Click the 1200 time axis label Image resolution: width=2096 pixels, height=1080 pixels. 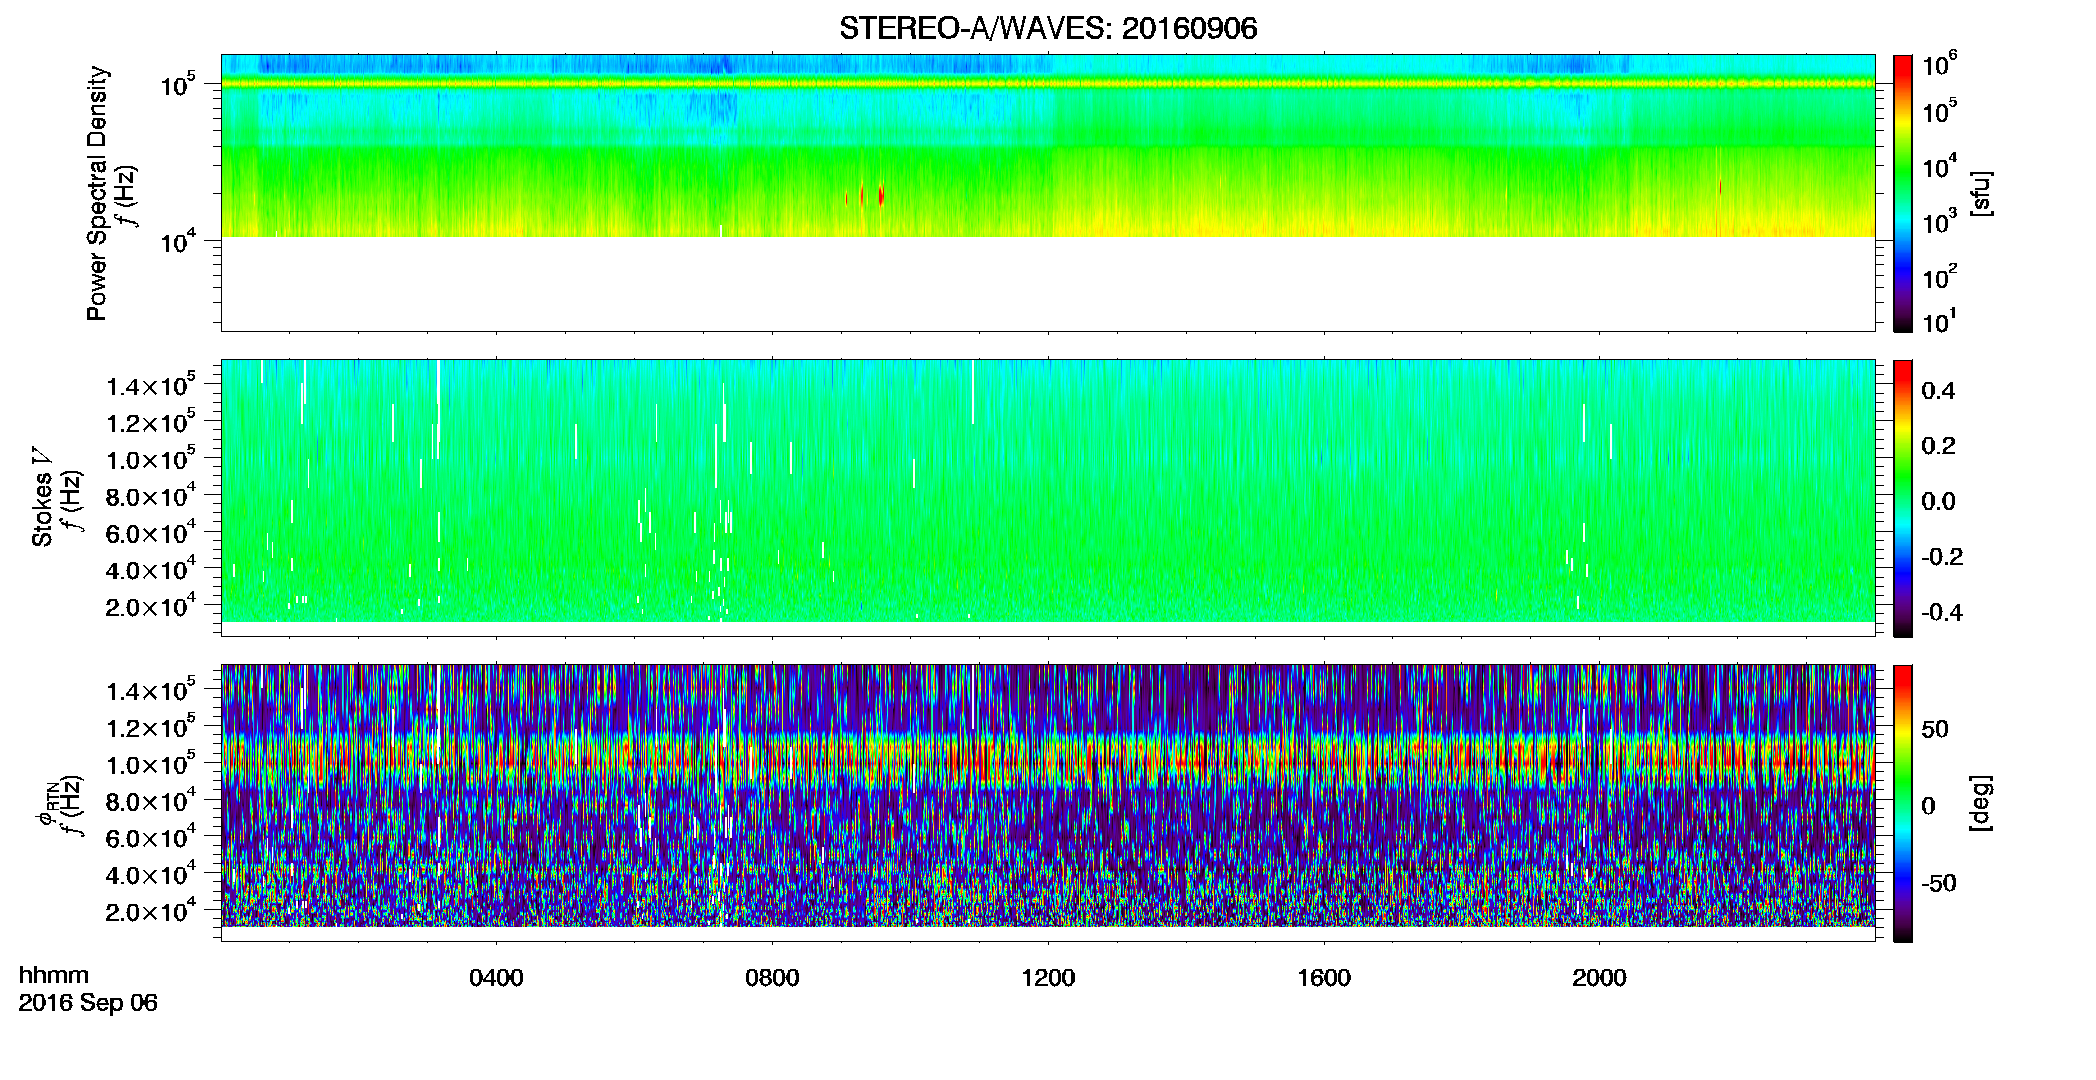tap(1048, 977)
